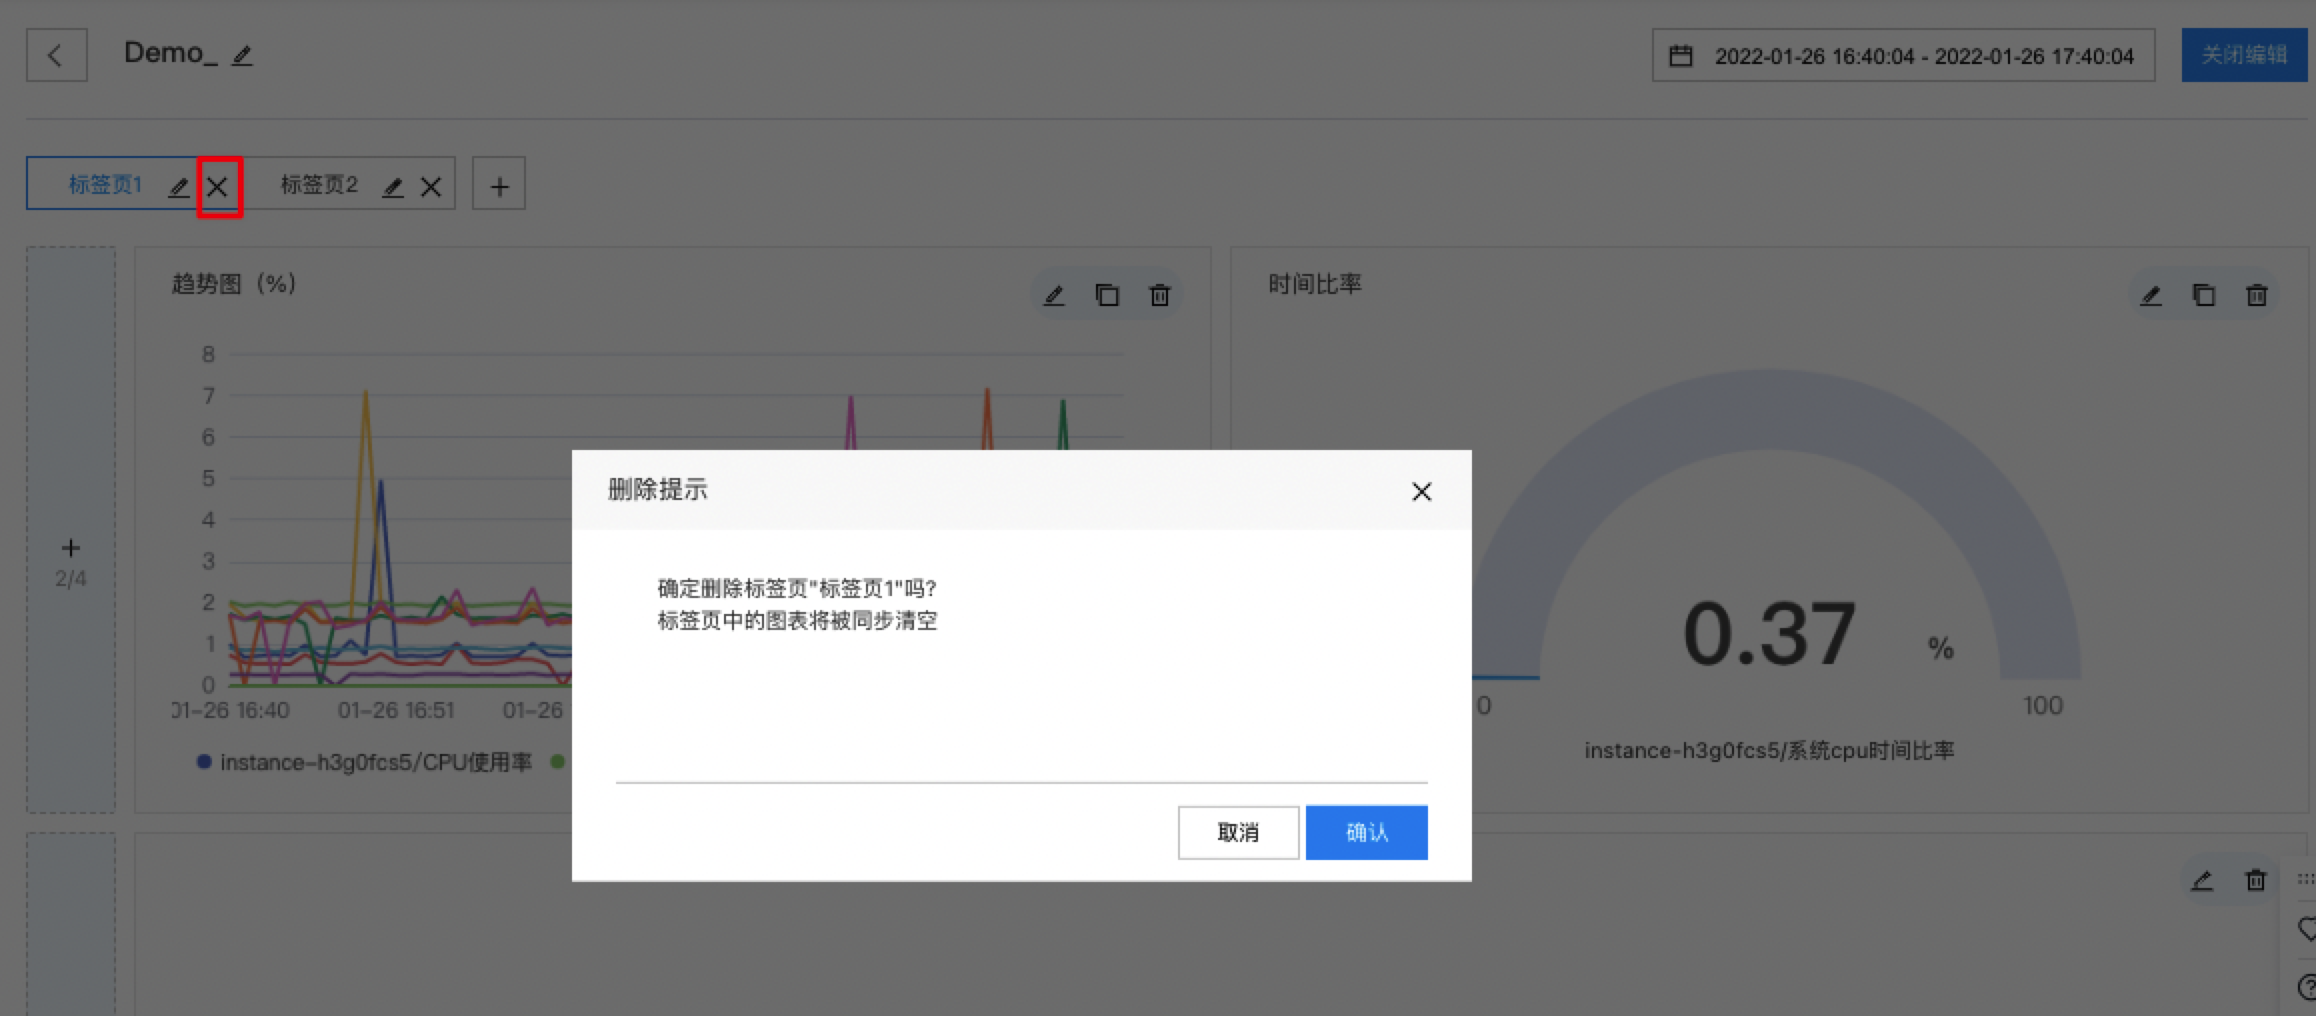2316x1016 pixels.
Task: Edit the Demo_ dashboard name pencil icon
Action: point(242,56)
